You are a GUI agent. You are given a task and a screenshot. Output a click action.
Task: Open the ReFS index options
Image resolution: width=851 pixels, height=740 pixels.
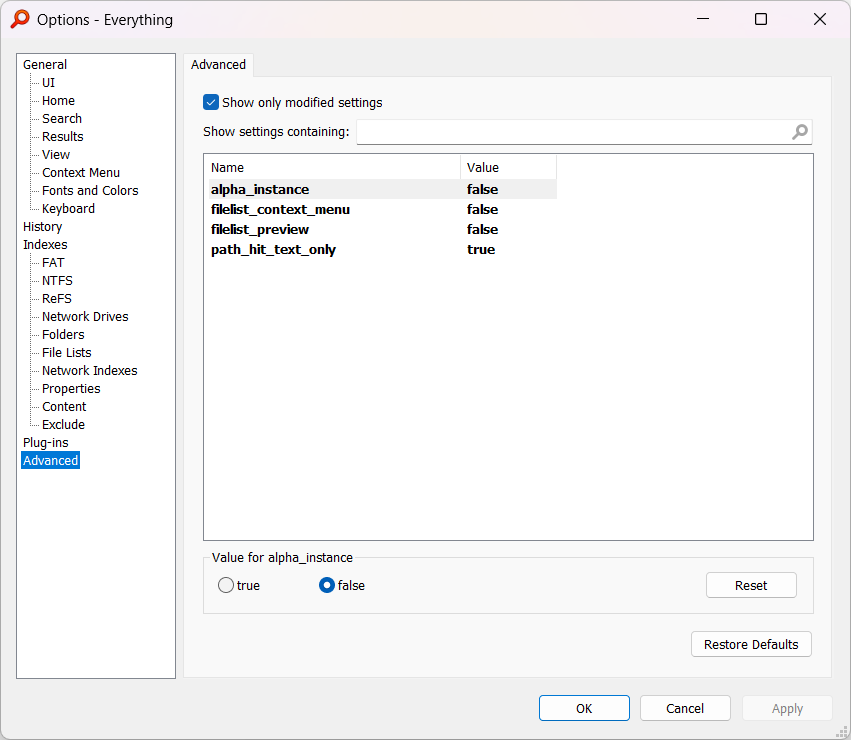coord(56,299)
